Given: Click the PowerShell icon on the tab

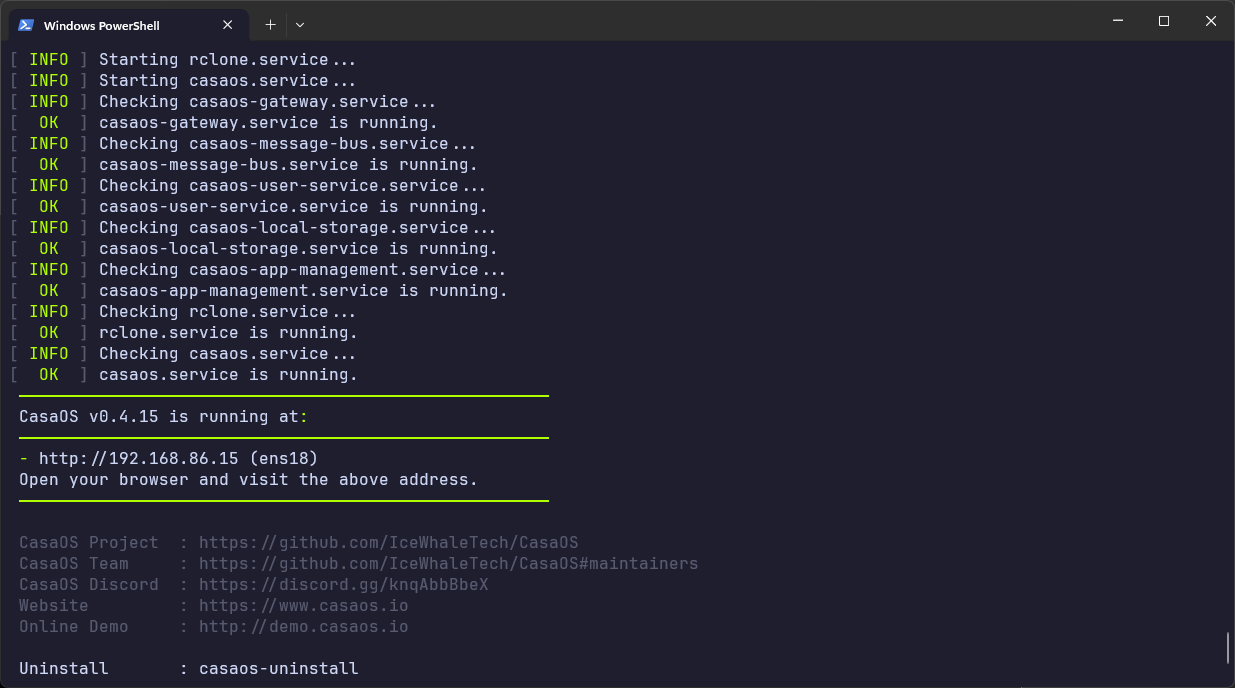Looking at the screenshot, I should (x=26, y=25).
